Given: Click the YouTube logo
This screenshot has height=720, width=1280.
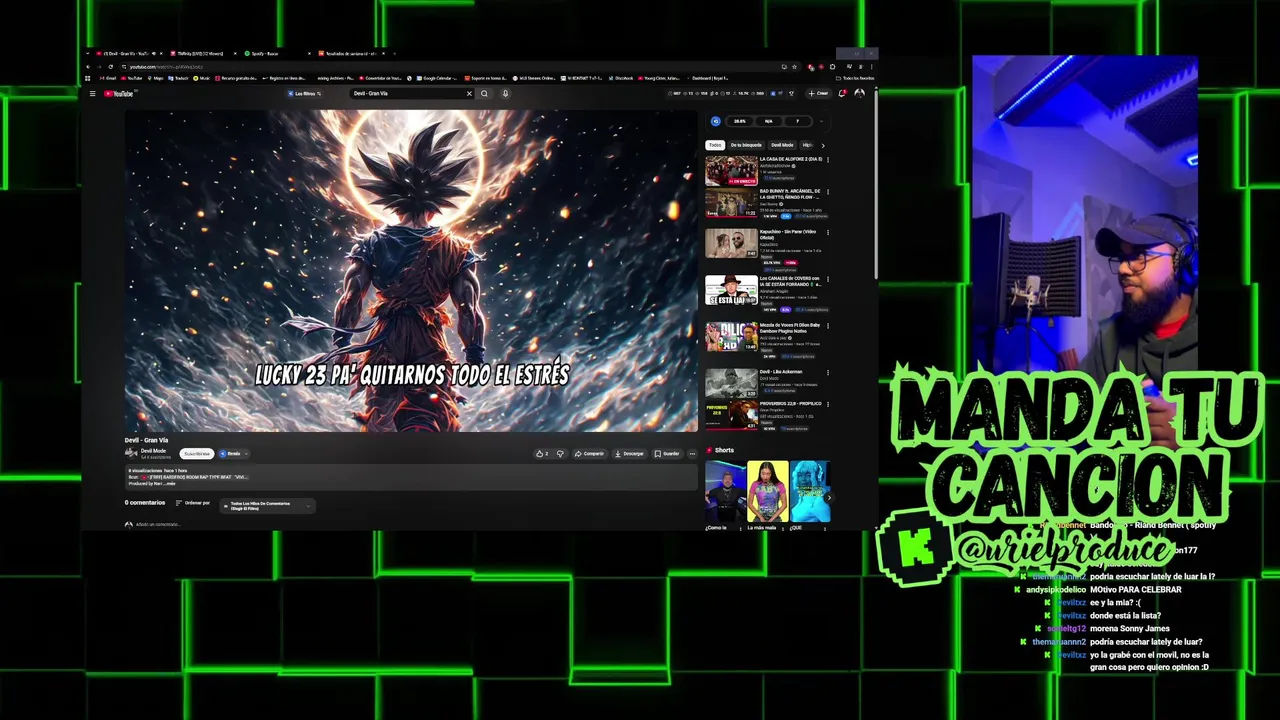Looking at the screenshot, I should (x=120, y=94).
